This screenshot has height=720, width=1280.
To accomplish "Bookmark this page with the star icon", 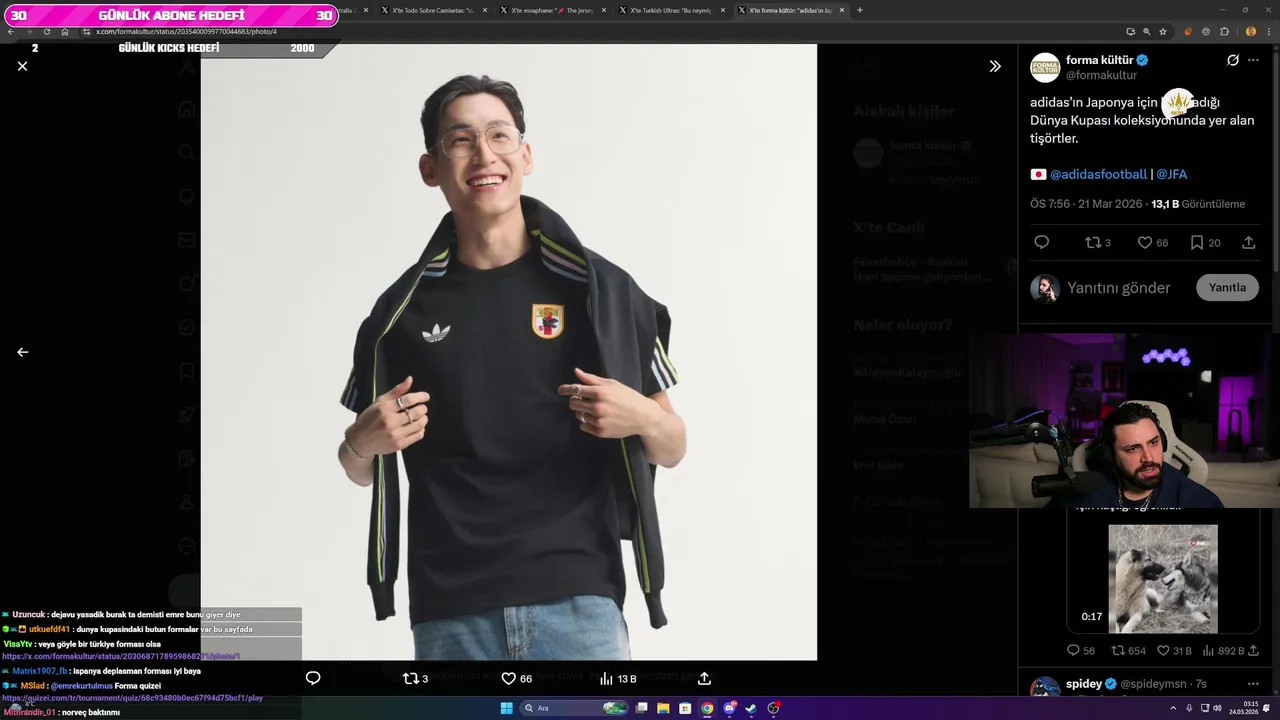I will tap(1163, 32).
